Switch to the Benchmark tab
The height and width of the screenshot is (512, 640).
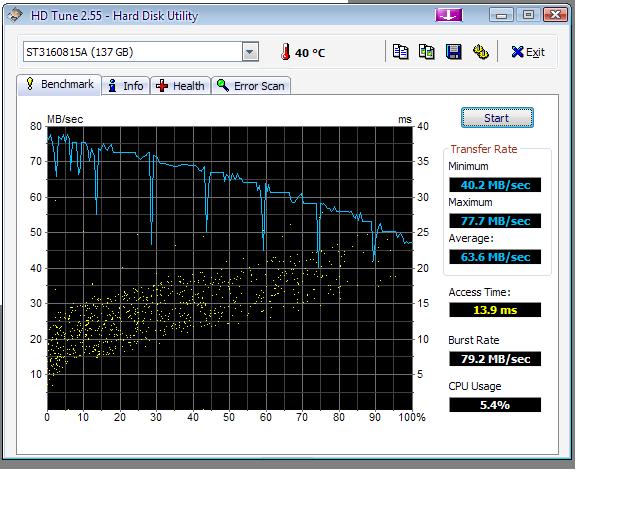[x=60, y=85]
